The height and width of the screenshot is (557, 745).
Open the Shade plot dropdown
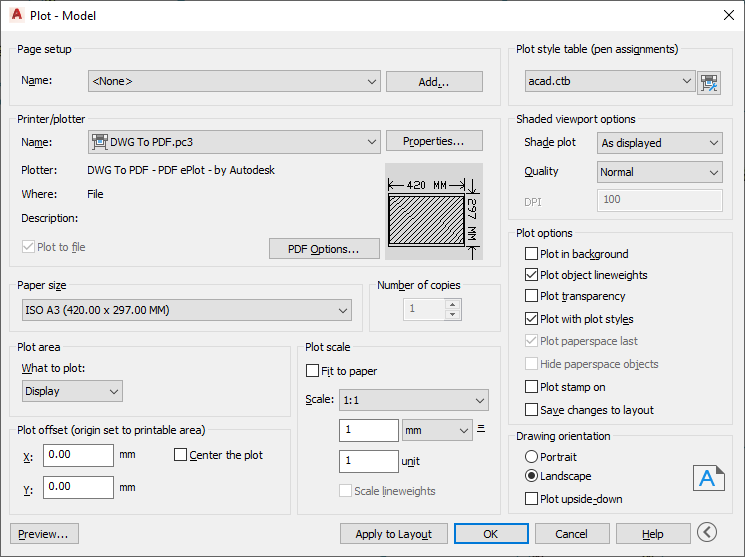tap(659, 143)
